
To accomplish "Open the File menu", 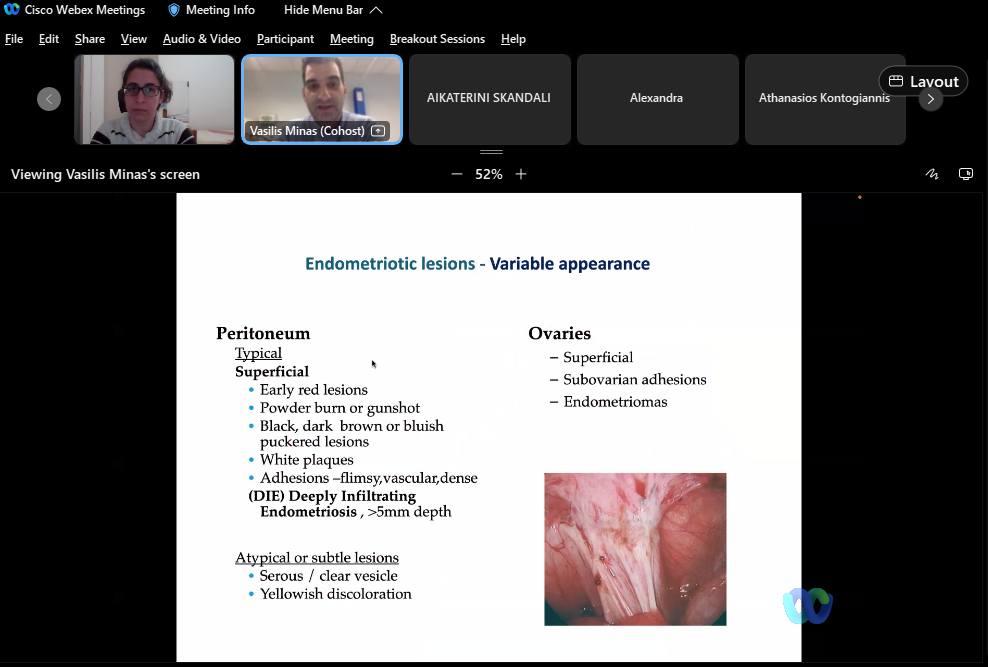I will 14,39.
